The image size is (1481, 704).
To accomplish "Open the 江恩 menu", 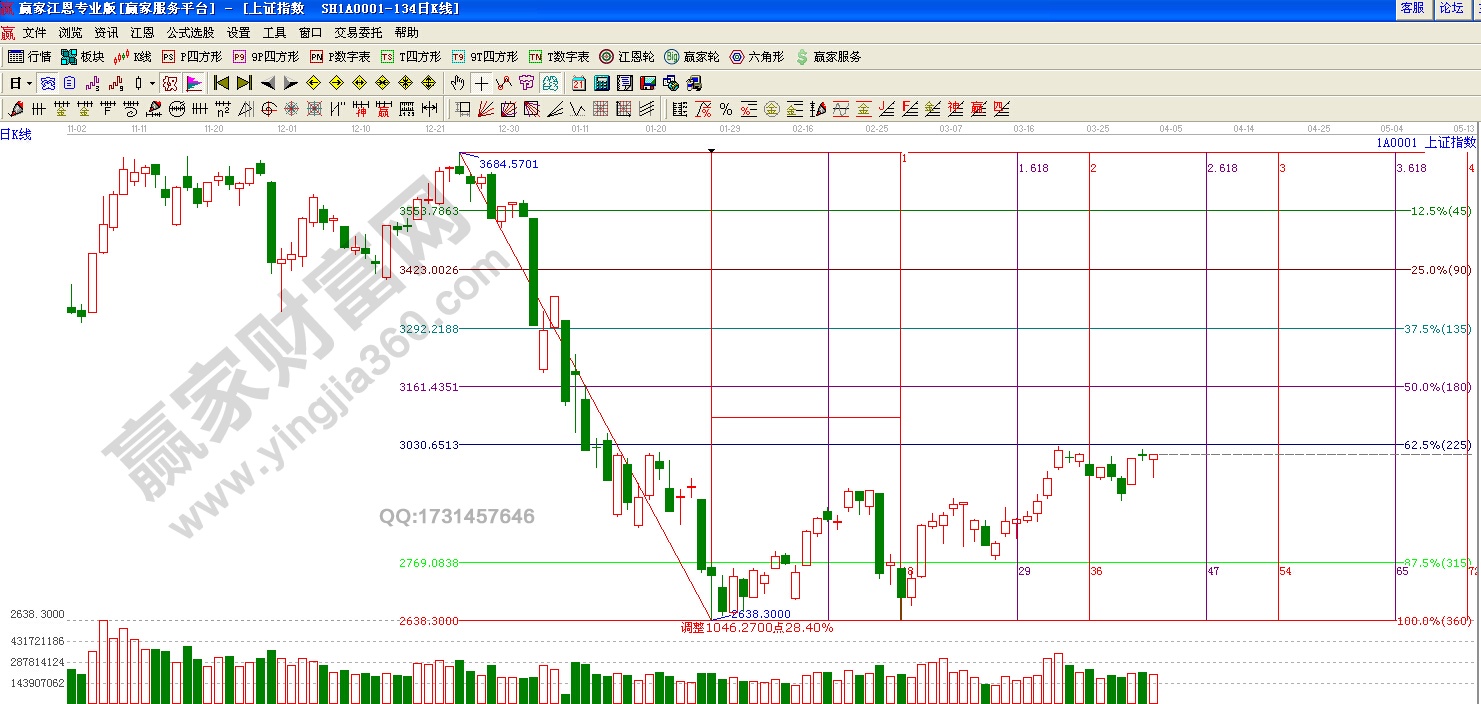I will [142, 33].
